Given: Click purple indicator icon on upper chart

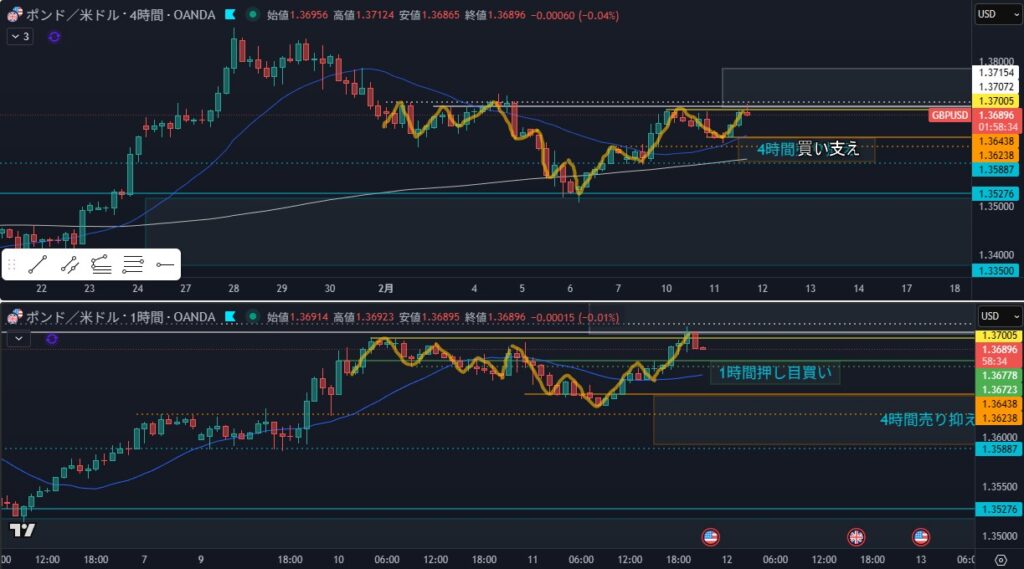Looking at the screenshot, I should point(53,36).
